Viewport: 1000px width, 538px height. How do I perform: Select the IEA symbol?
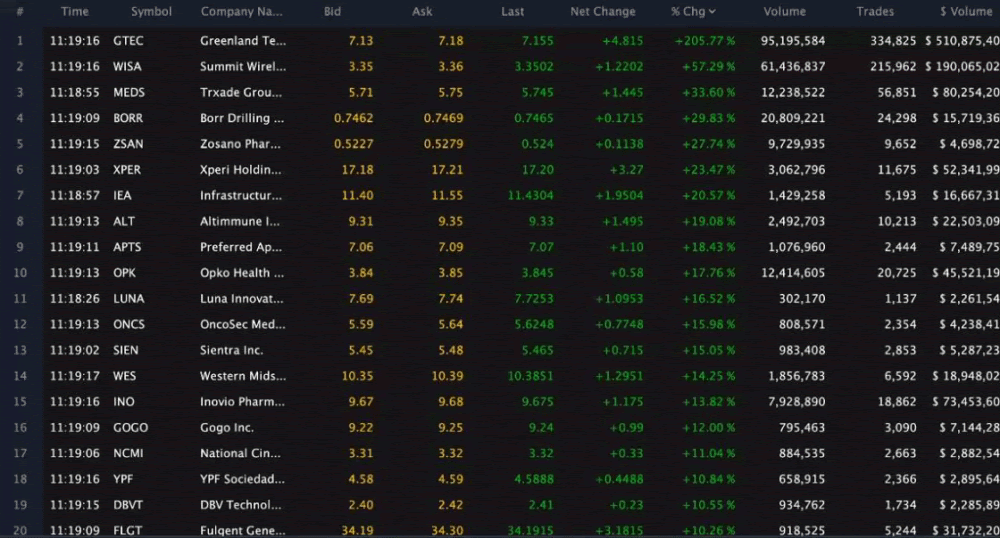coord(122,196)
